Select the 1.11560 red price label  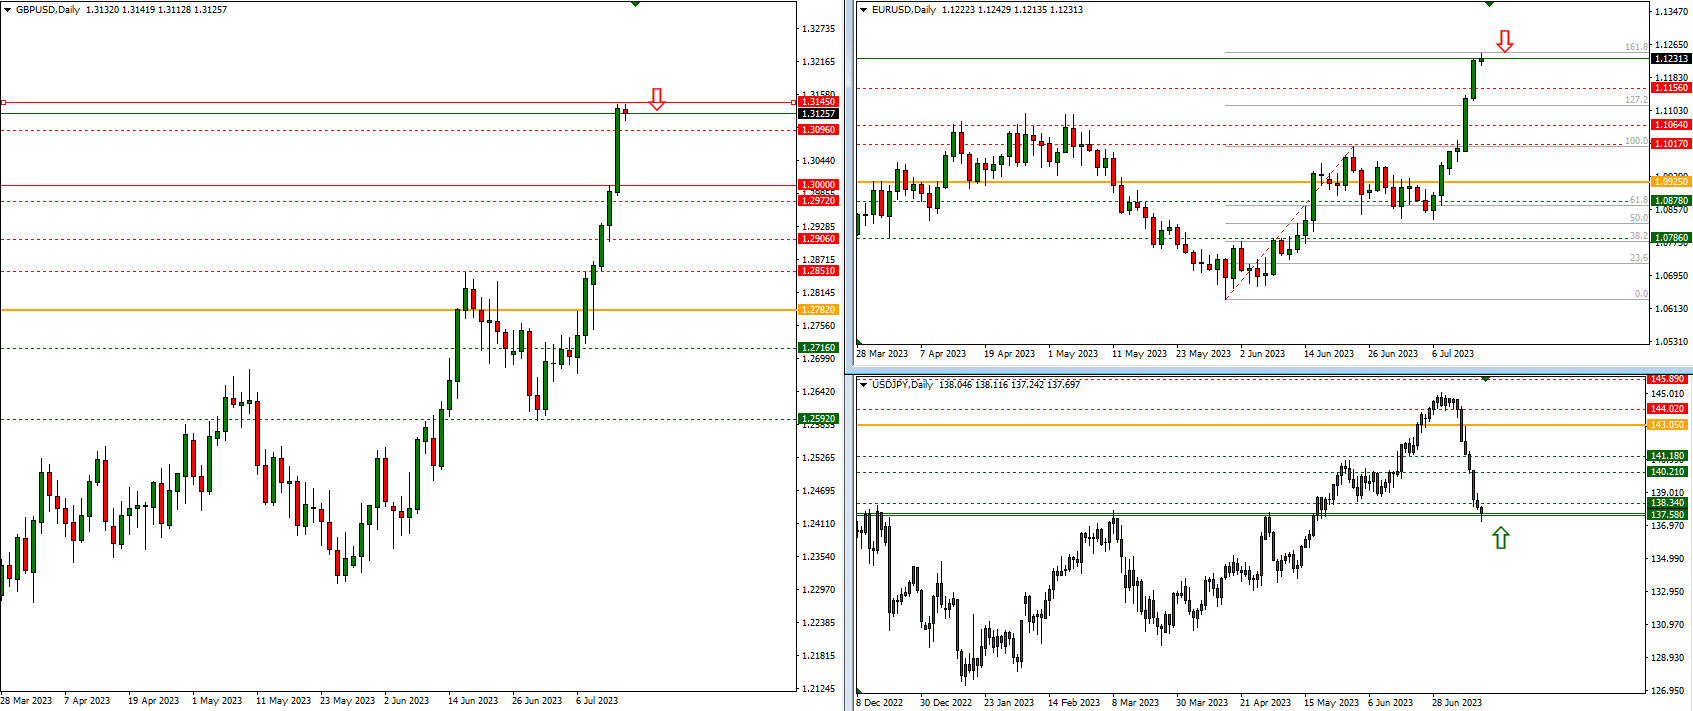(x=1670, y=88)
